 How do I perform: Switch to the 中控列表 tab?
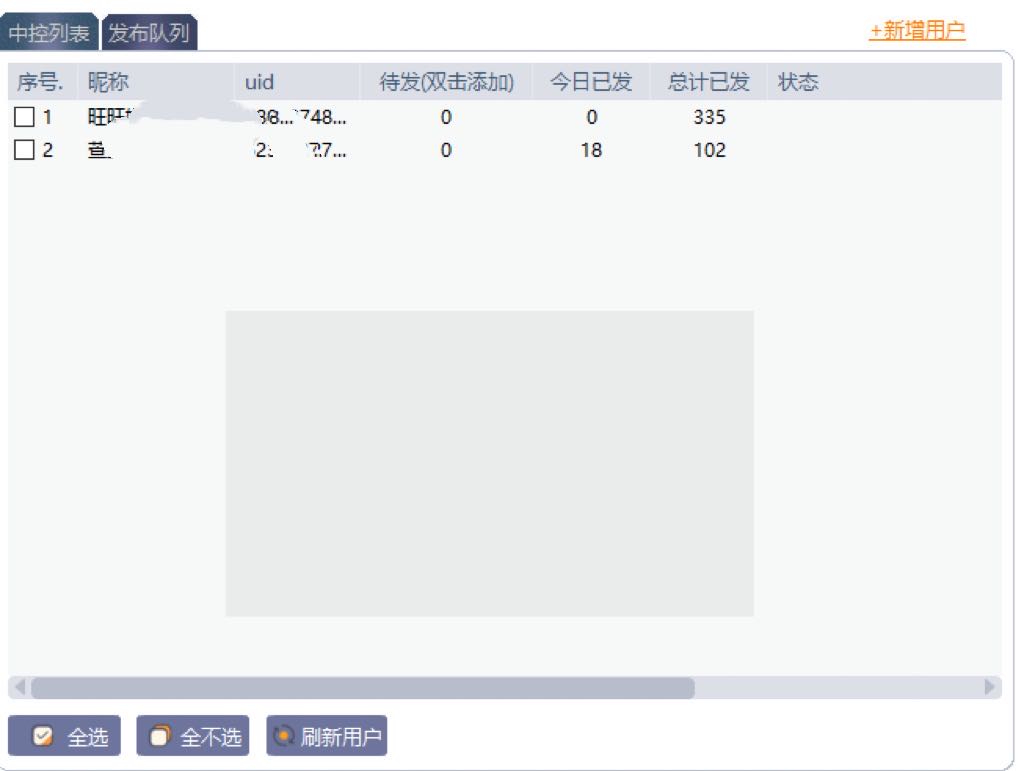[49, 33]
